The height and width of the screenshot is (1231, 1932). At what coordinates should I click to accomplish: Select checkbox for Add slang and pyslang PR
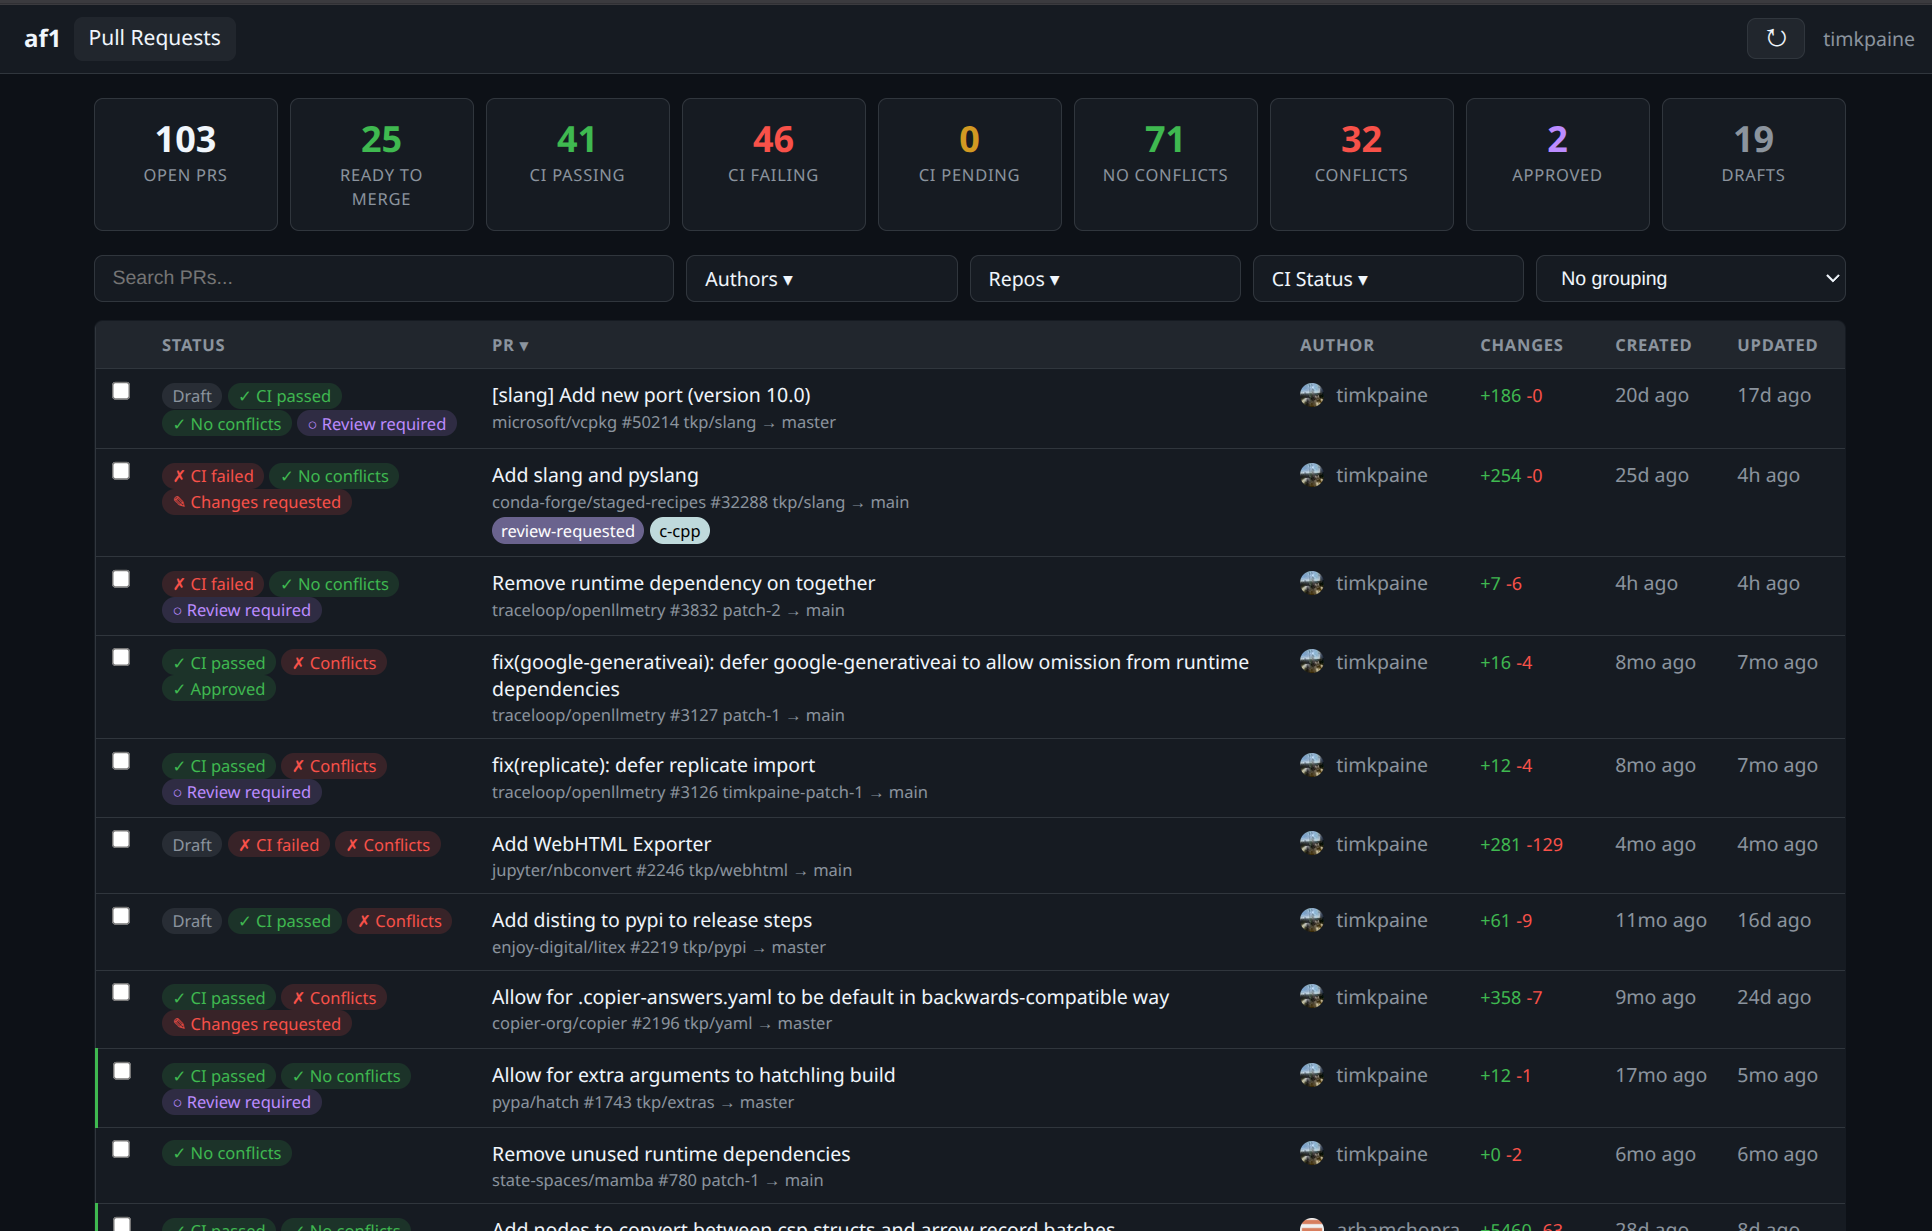tap(121, 471)
